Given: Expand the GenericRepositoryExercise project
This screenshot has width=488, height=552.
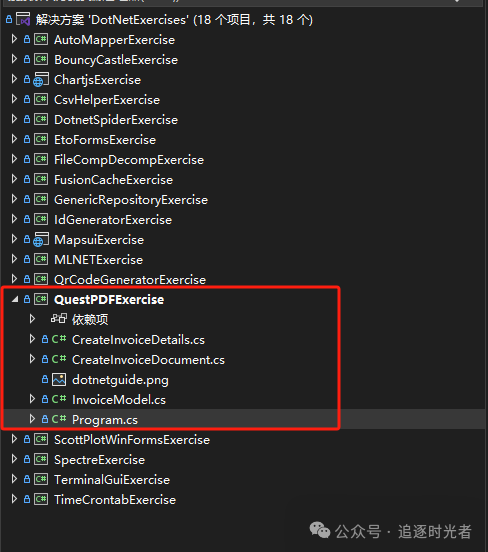Looking at the screenshot, I should pos(14,199).
